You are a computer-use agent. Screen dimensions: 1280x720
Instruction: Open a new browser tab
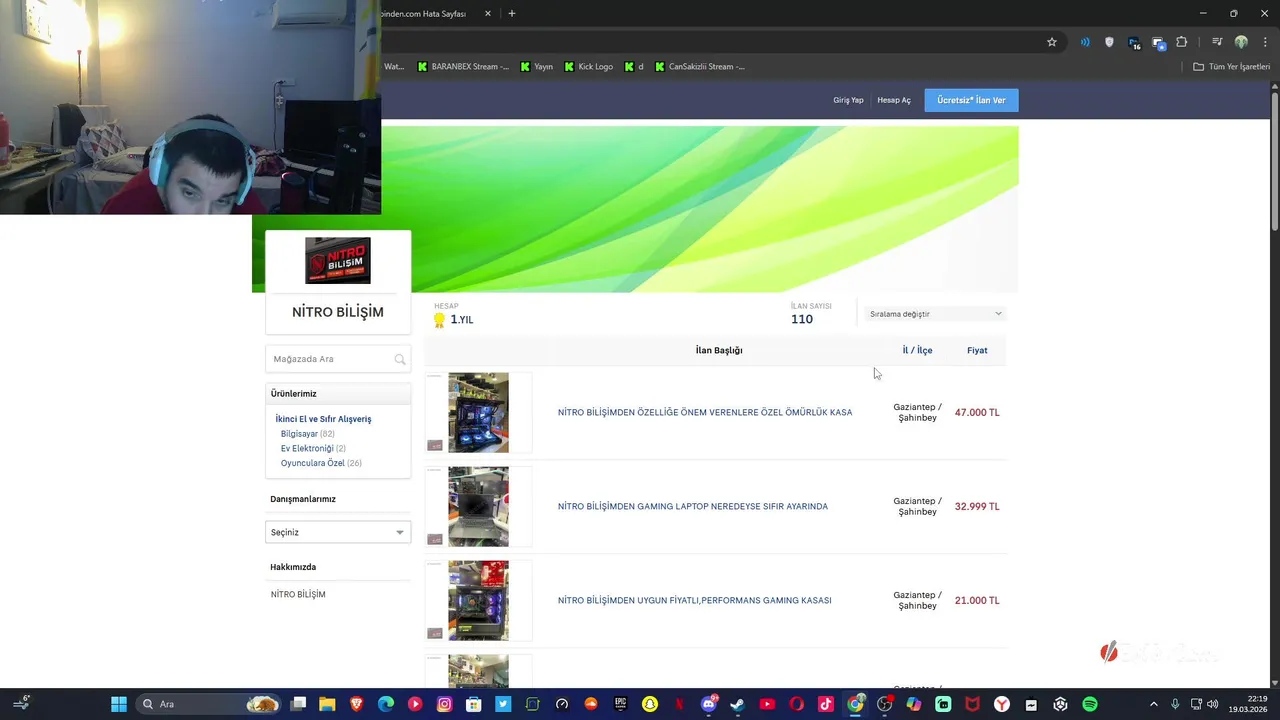[x=512, y=14]
